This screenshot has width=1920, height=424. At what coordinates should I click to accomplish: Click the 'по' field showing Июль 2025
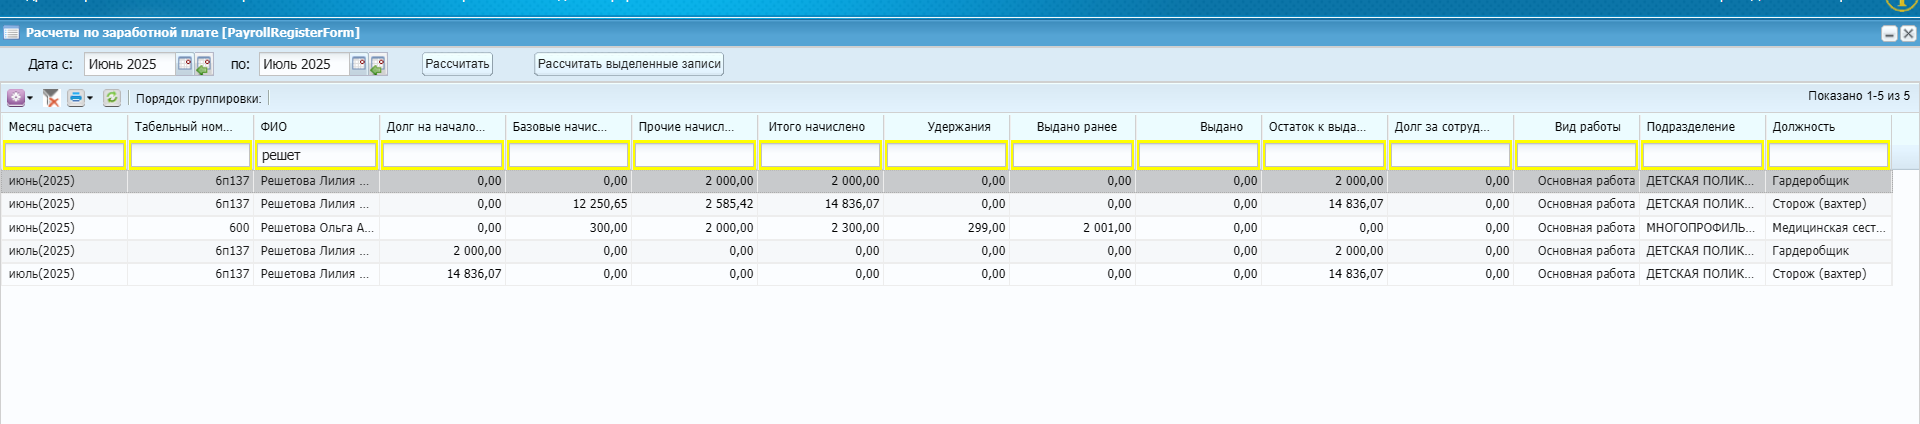304,64
